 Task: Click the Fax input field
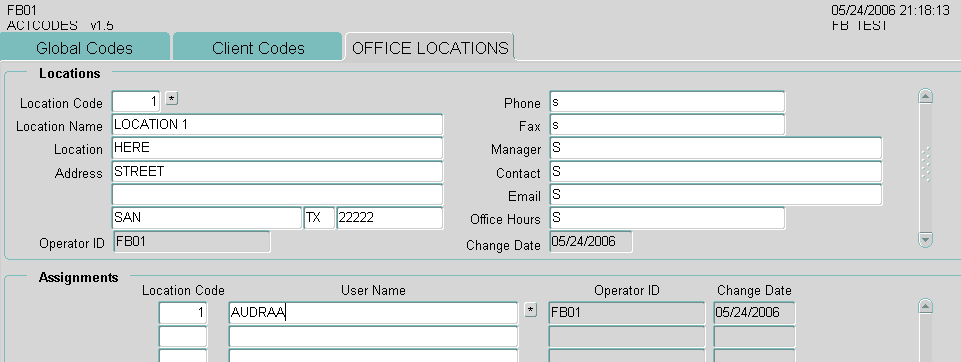(x=667, y=125)
